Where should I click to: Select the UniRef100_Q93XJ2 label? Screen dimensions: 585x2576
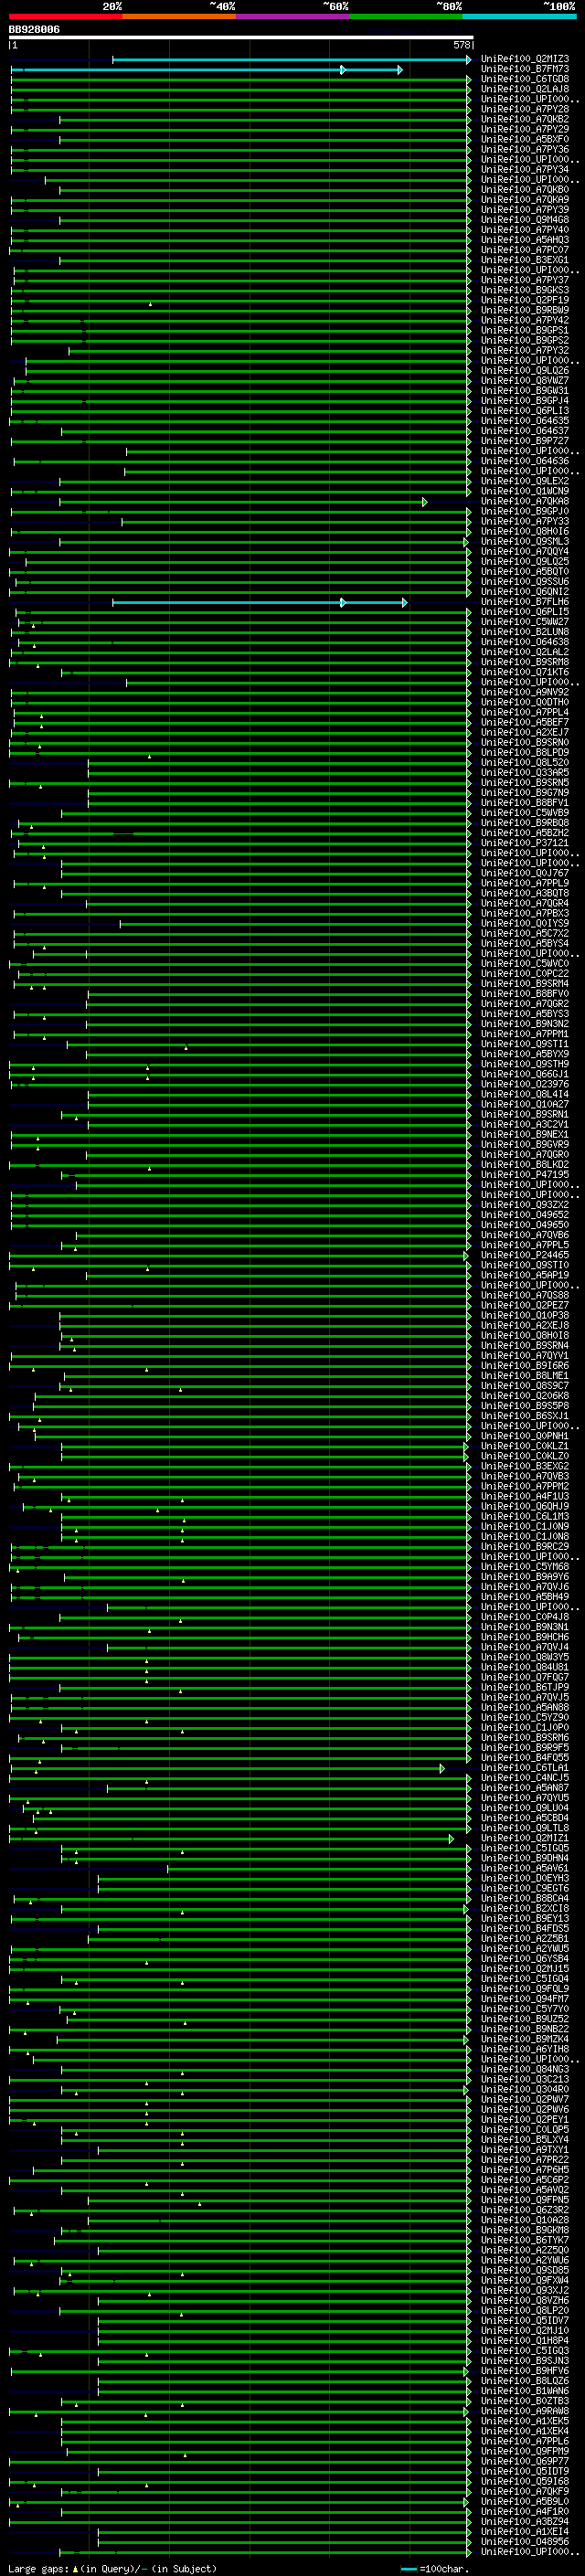pos(525,2291)
